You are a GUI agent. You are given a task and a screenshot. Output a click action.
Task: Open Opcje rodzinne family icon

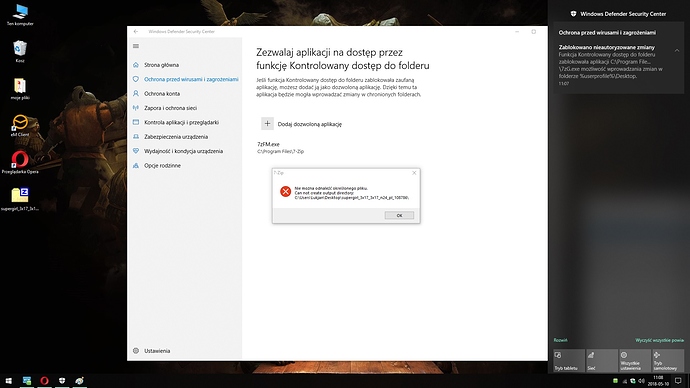point(136,165)
